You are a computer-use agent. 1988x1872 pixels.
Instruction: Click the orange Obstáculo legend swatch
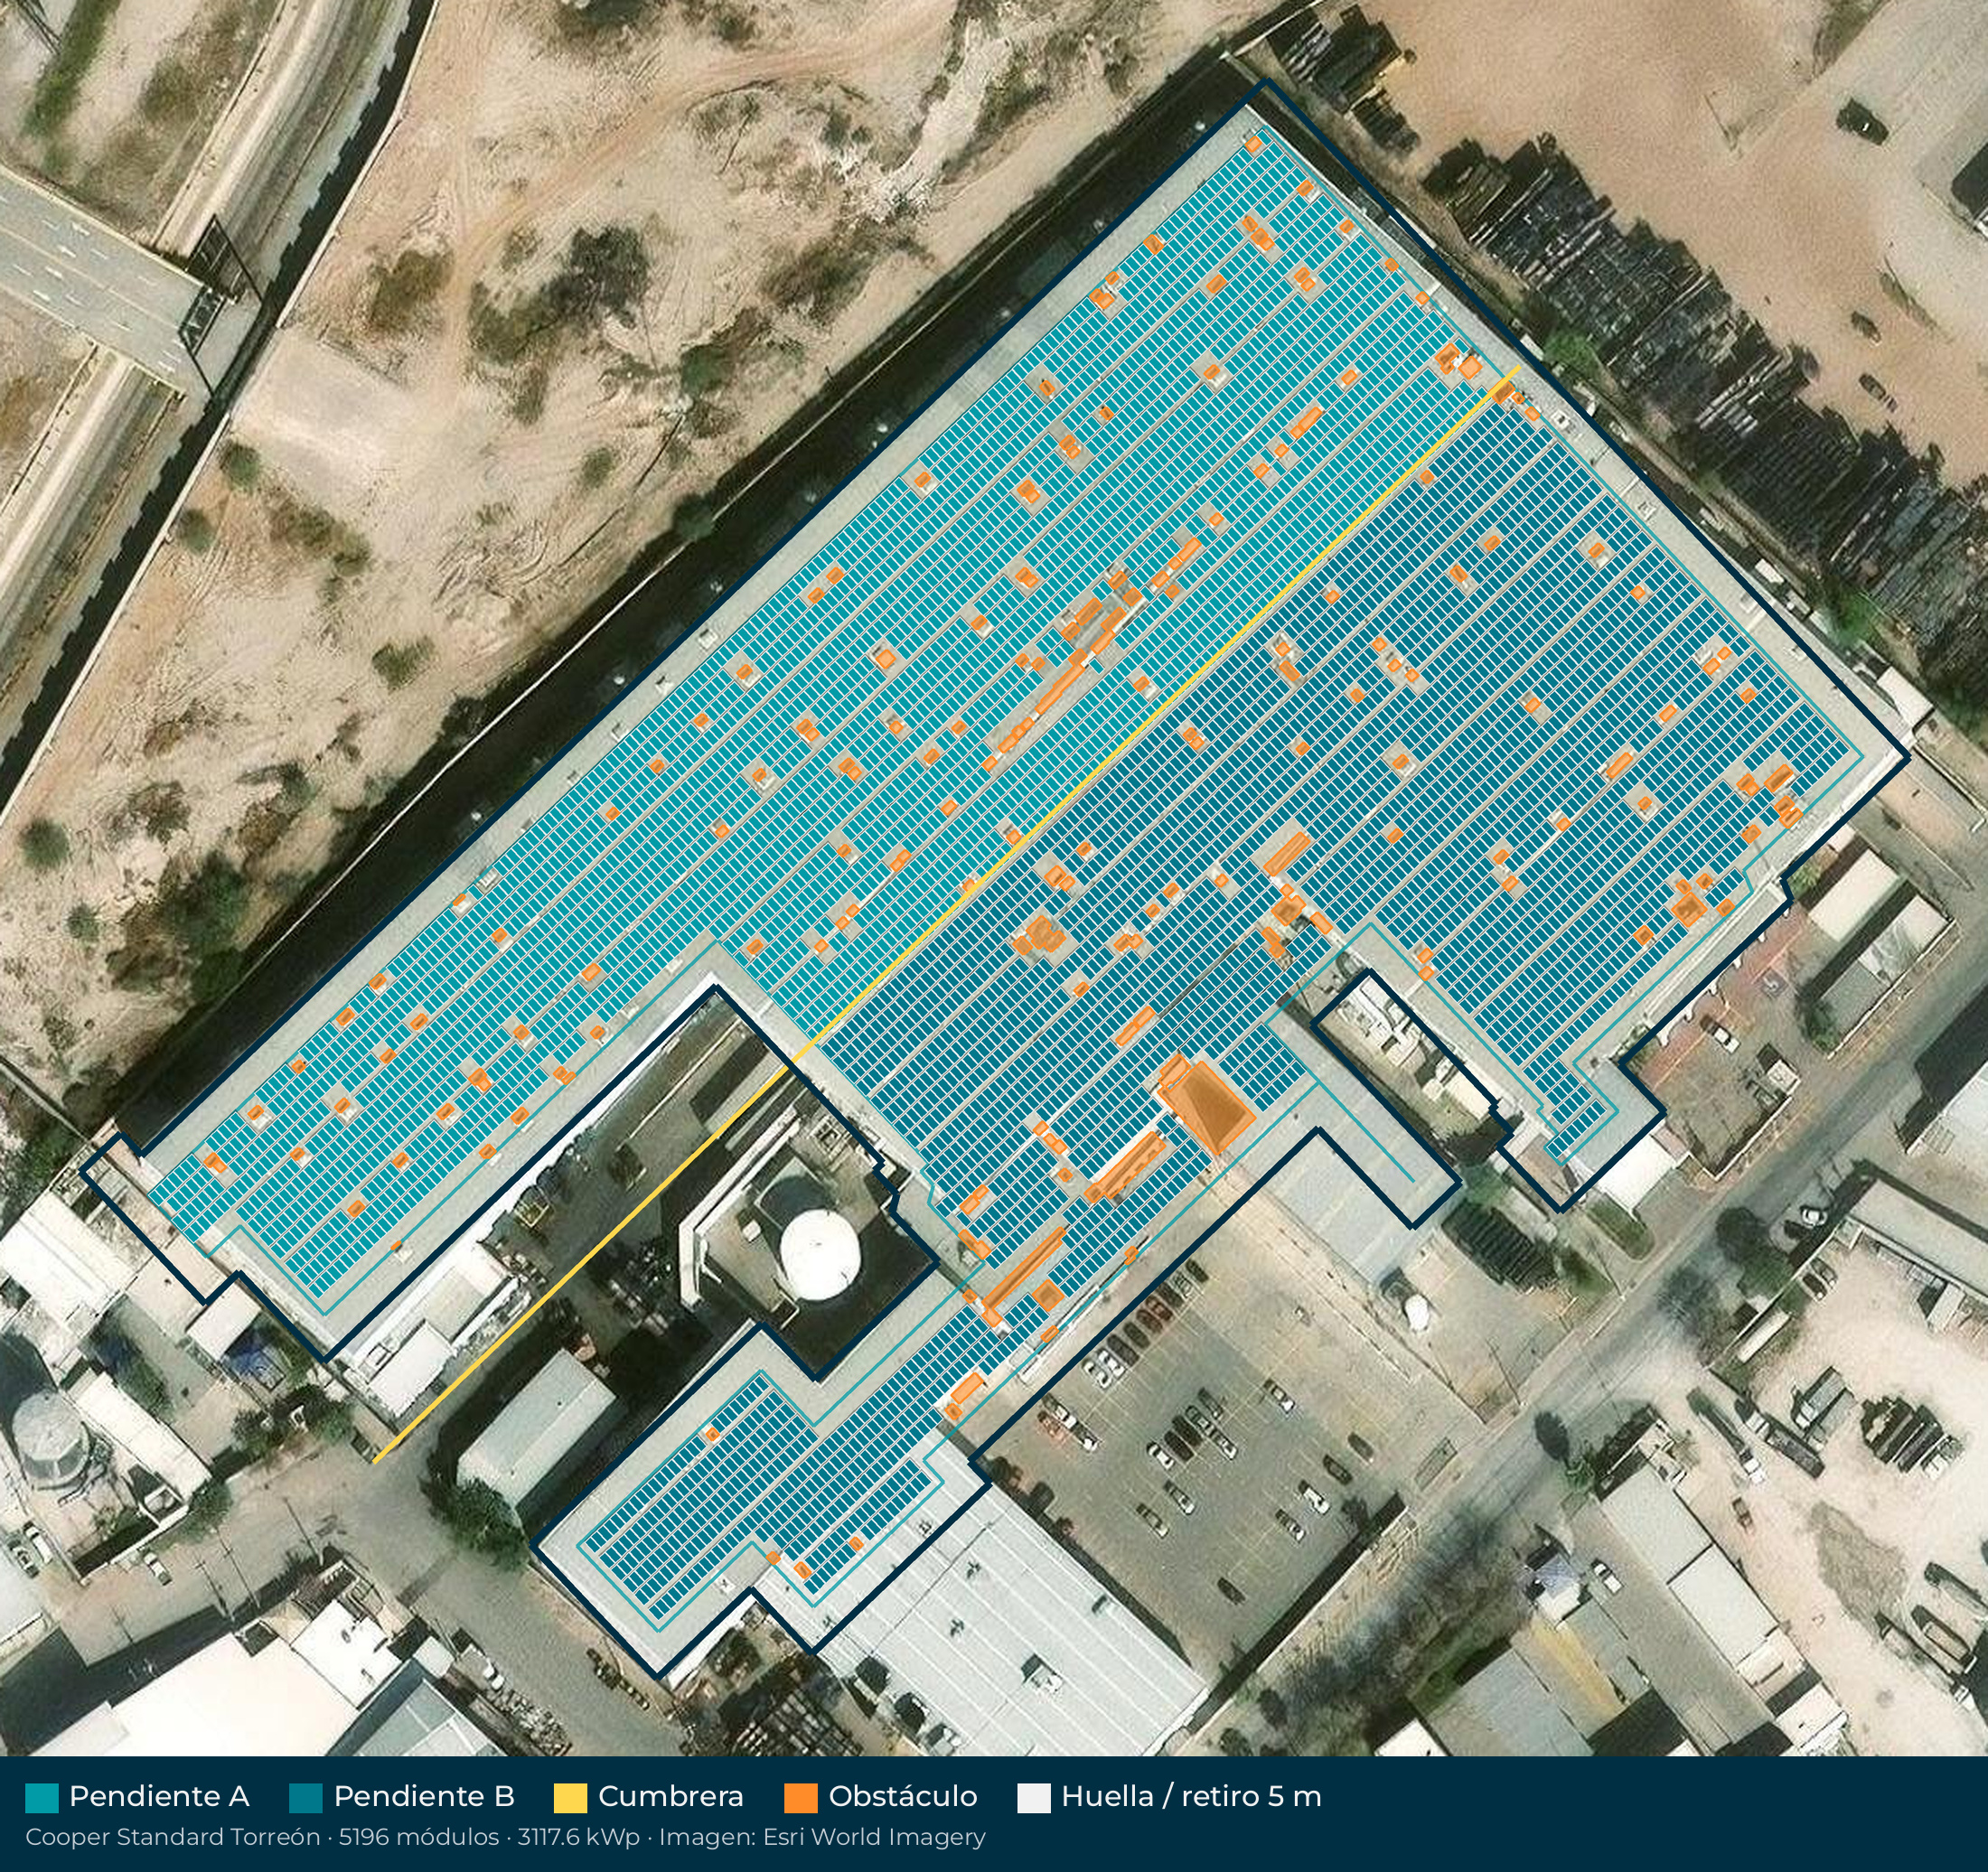[801, 1797]
